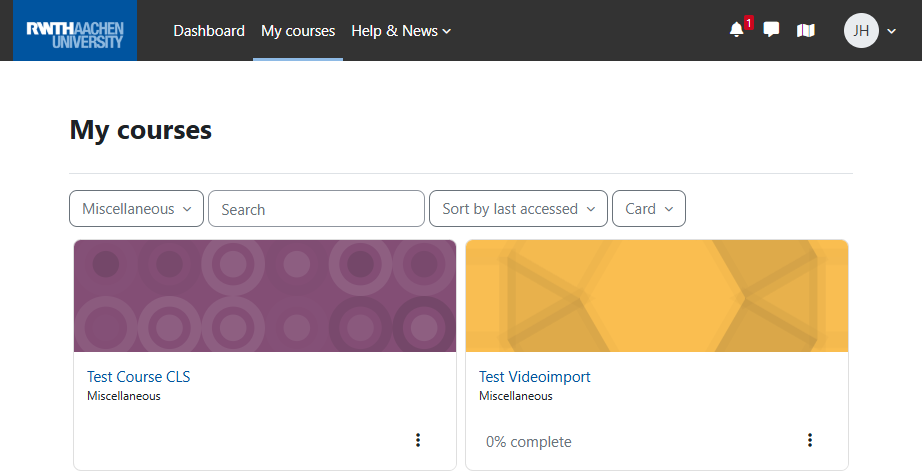Click the course Search input field
This screenshot has width=922, height=472.
tap(316, 209)
